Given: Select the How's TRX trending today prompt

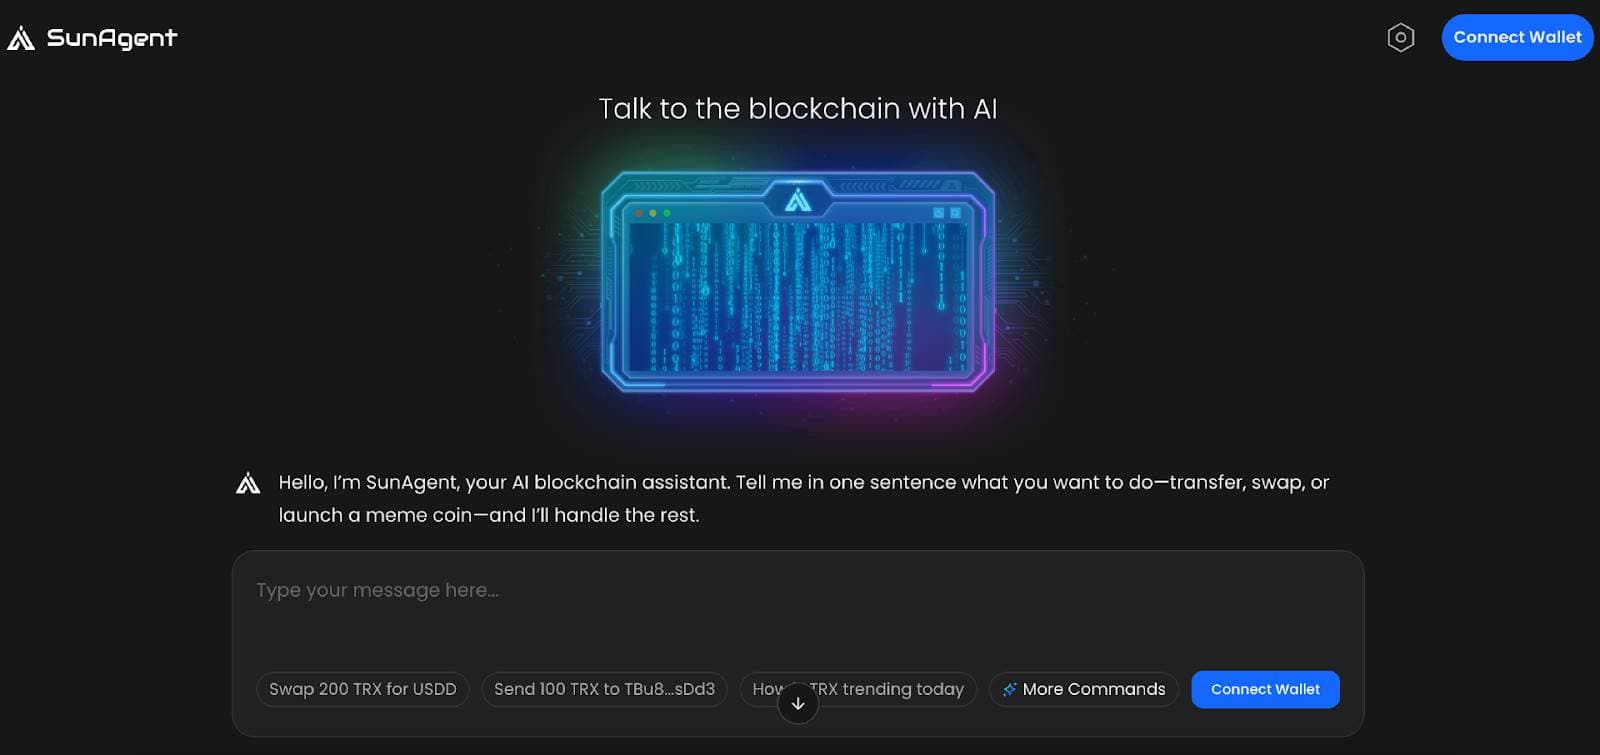Looking at the screenshot, I should (857, 689).
